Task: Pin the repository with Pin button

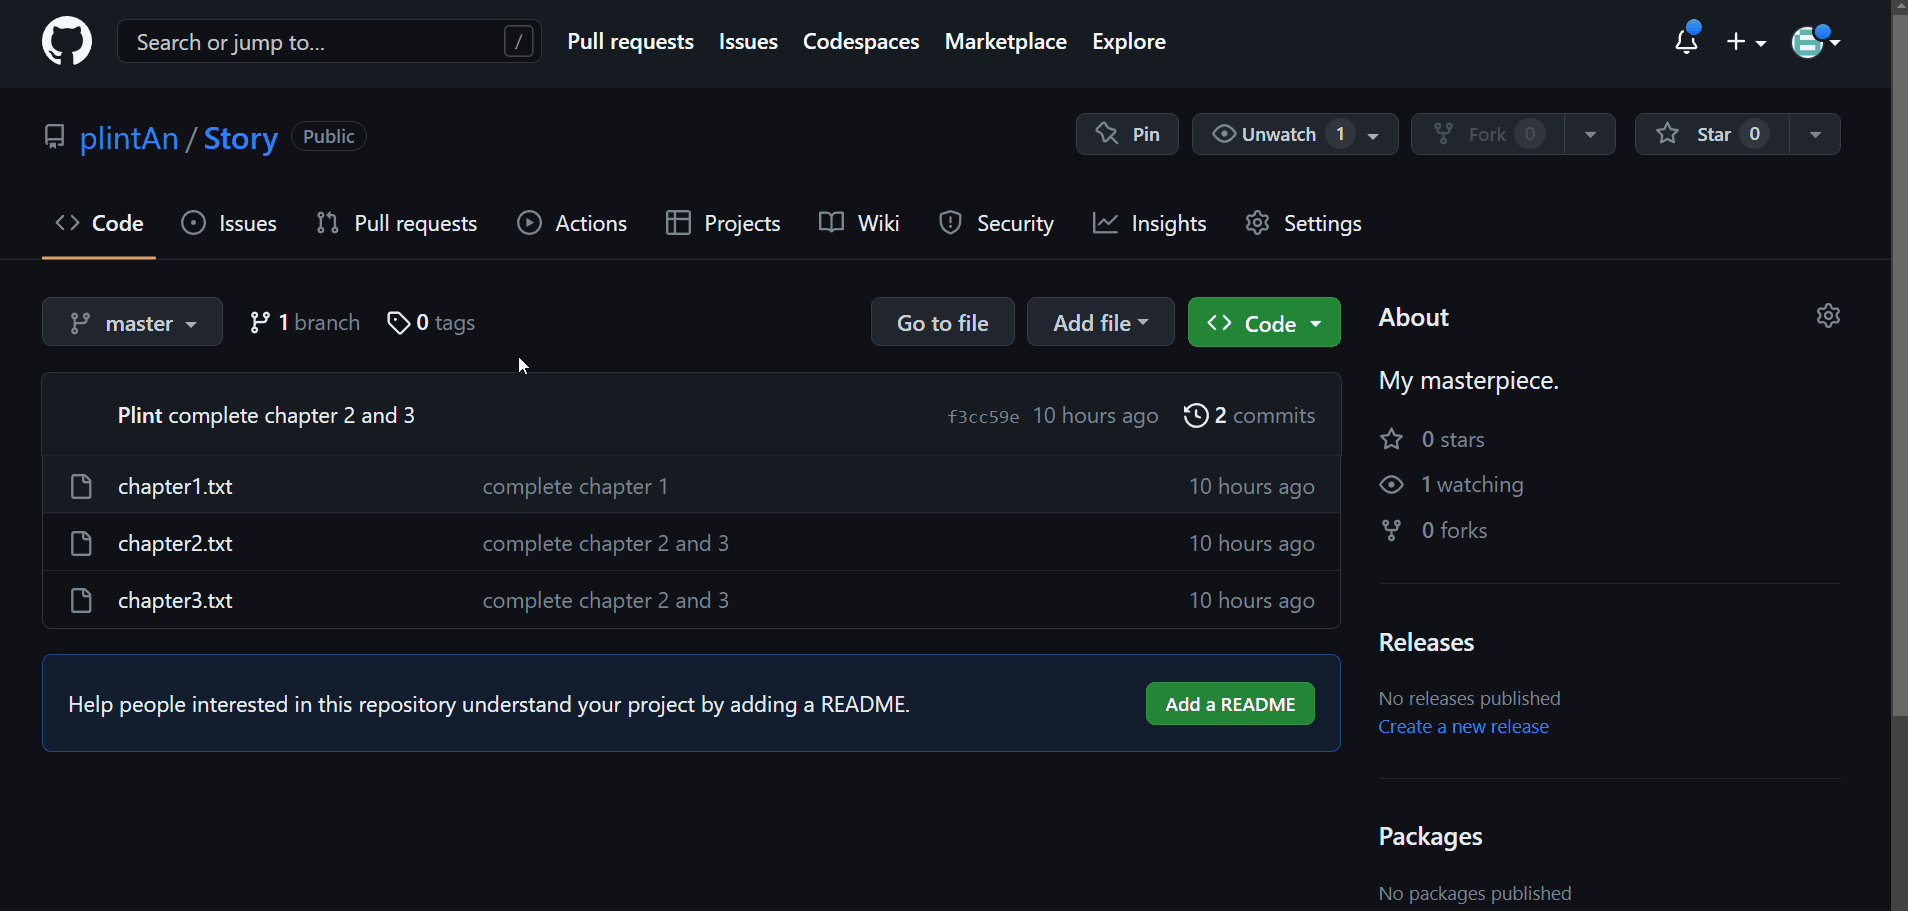Action: point(1127,134)
